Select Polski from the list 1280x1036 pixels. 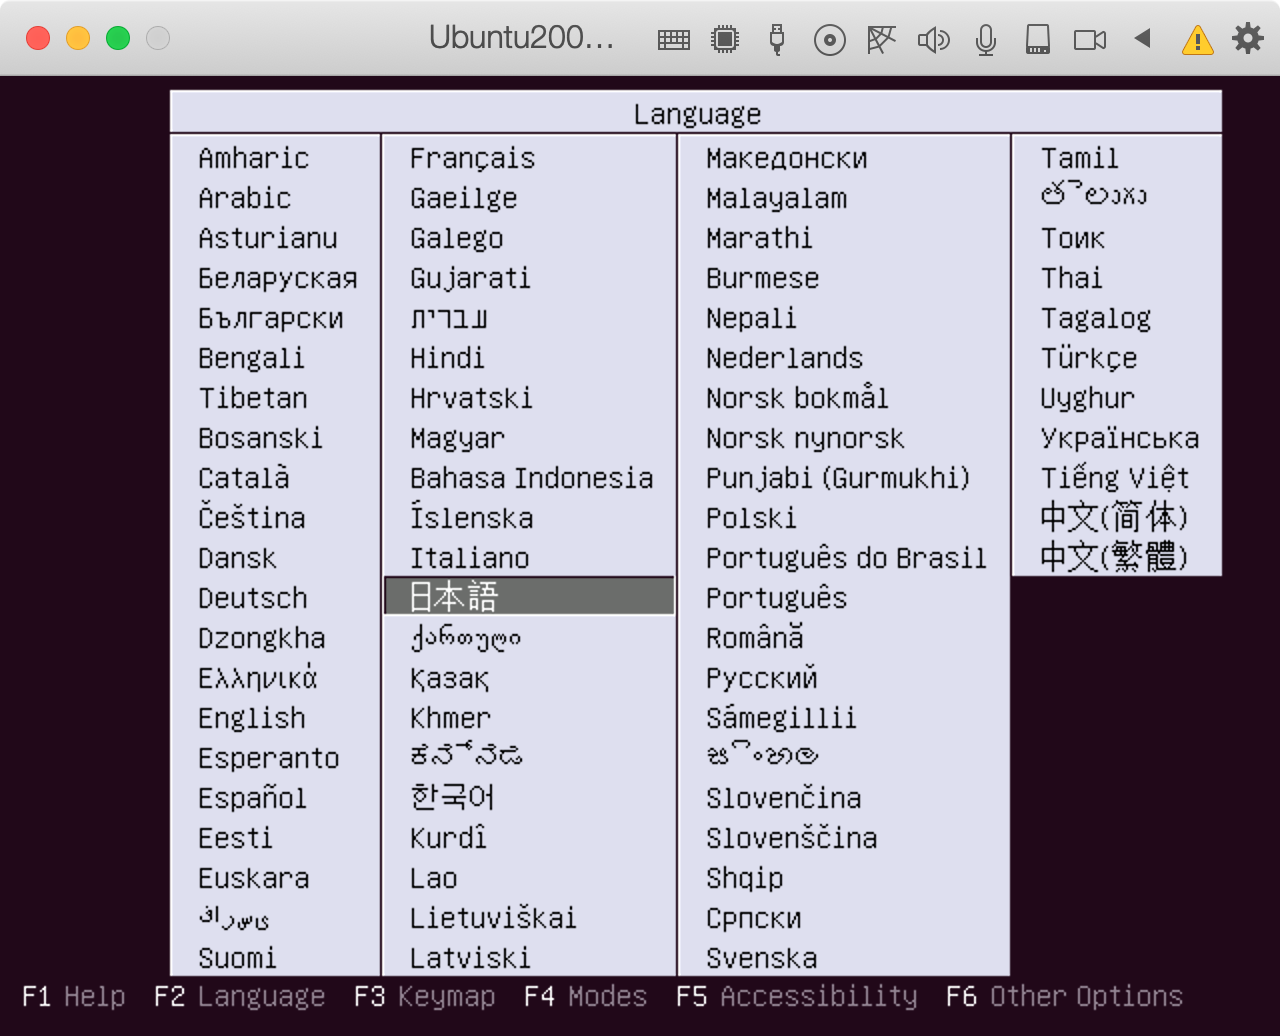[x=752, y=518]
